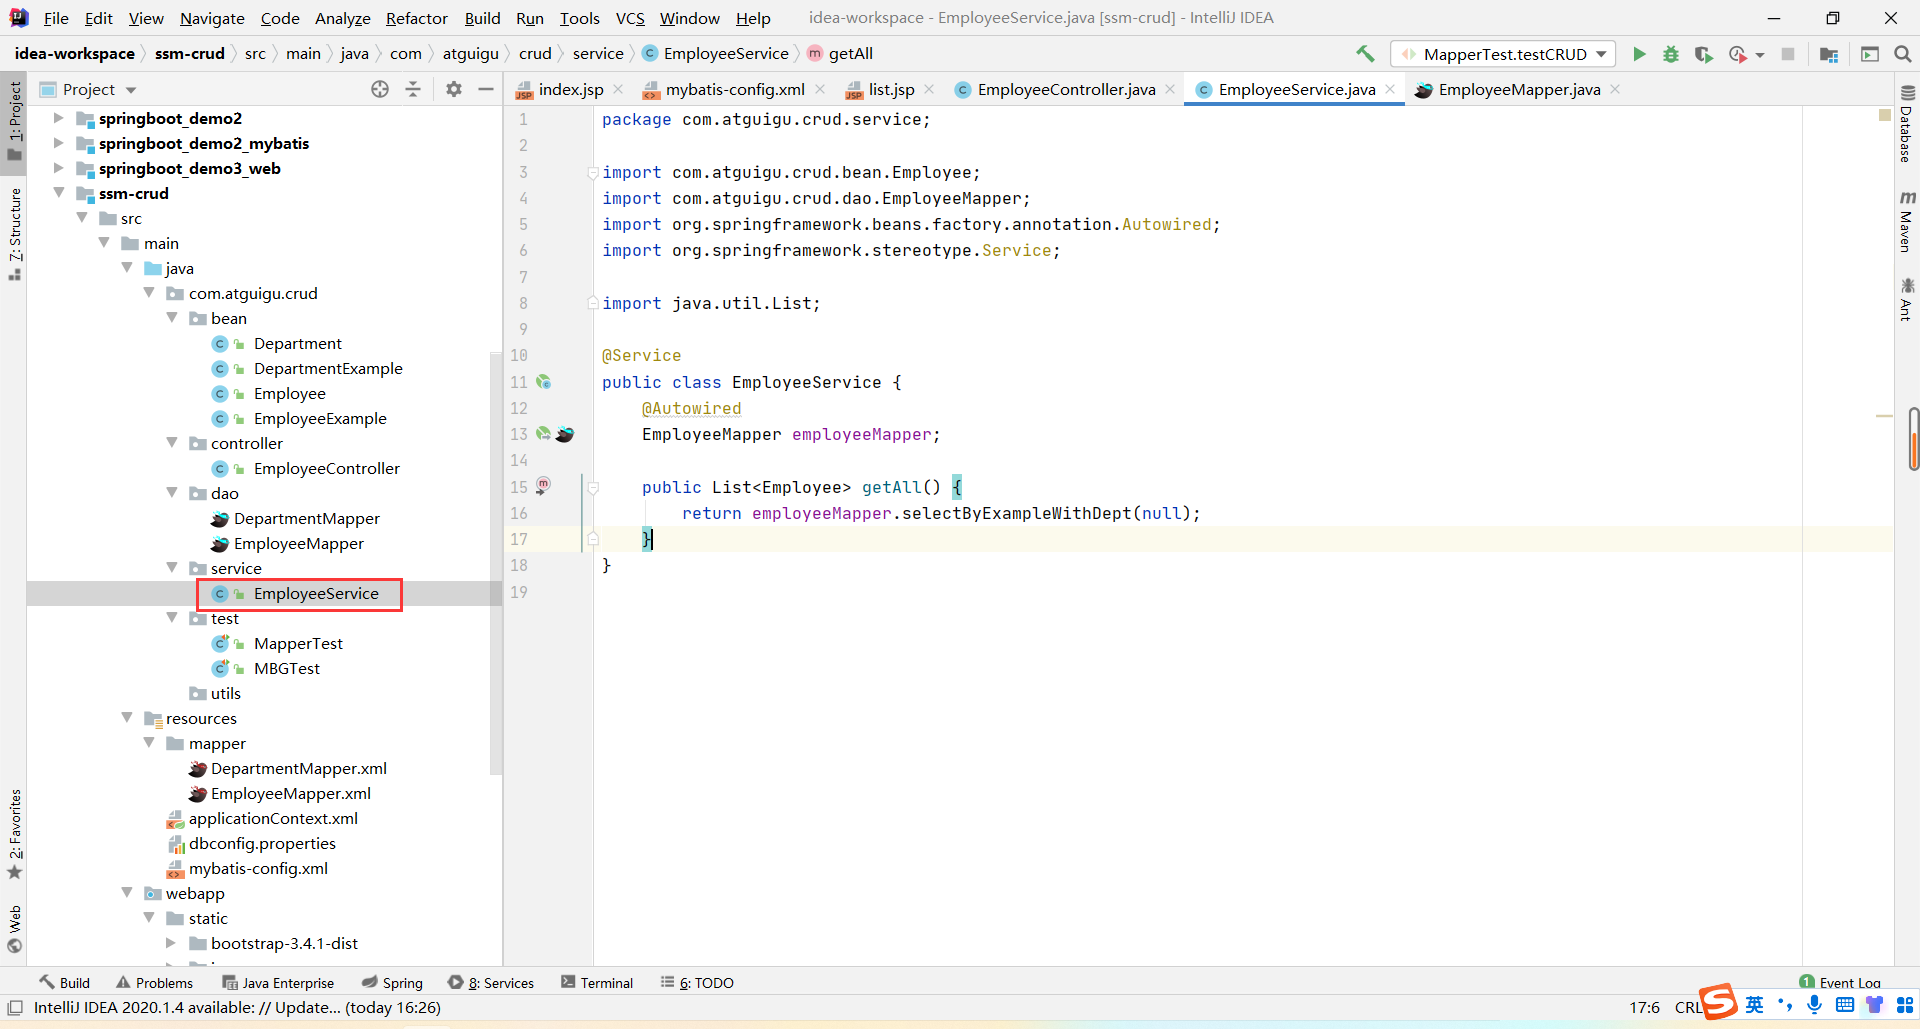This screenshot has width=1920, height=1029.
Task: Open the 8: Services tool window
Action: point(491,983)
